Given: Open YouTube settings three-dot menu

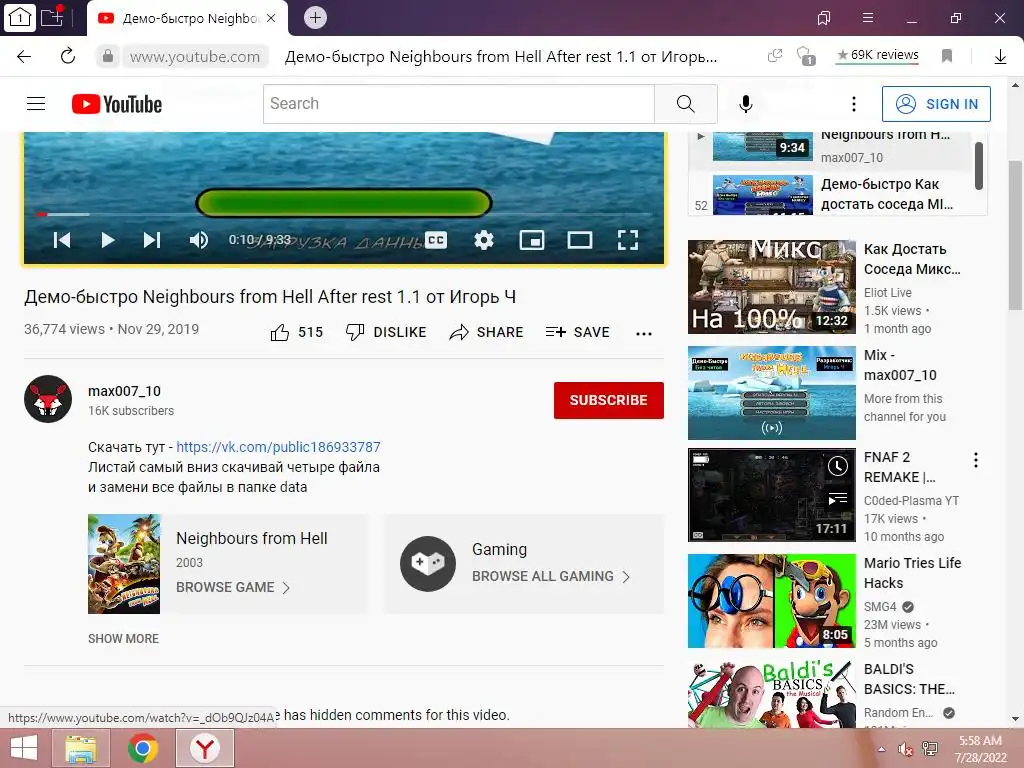Looking at the screenshot, I should coord(854,104).
